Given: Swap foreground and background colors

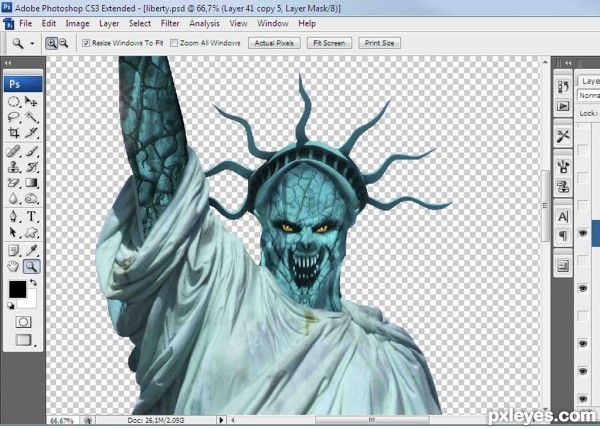Looking at the screenshot, I should (x=34, y=283).
